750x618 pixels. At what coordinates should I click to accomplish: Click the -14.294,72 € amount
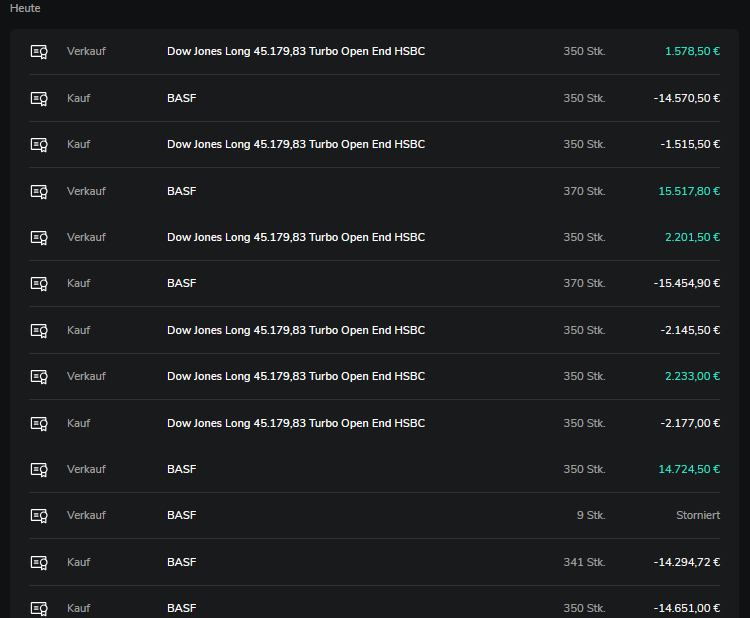coord(686,562)
